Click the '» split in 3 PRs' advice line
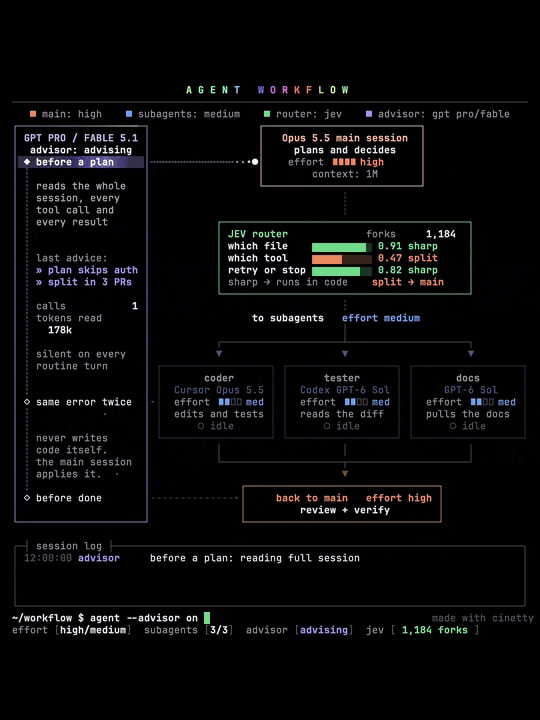 click(84, 282)
